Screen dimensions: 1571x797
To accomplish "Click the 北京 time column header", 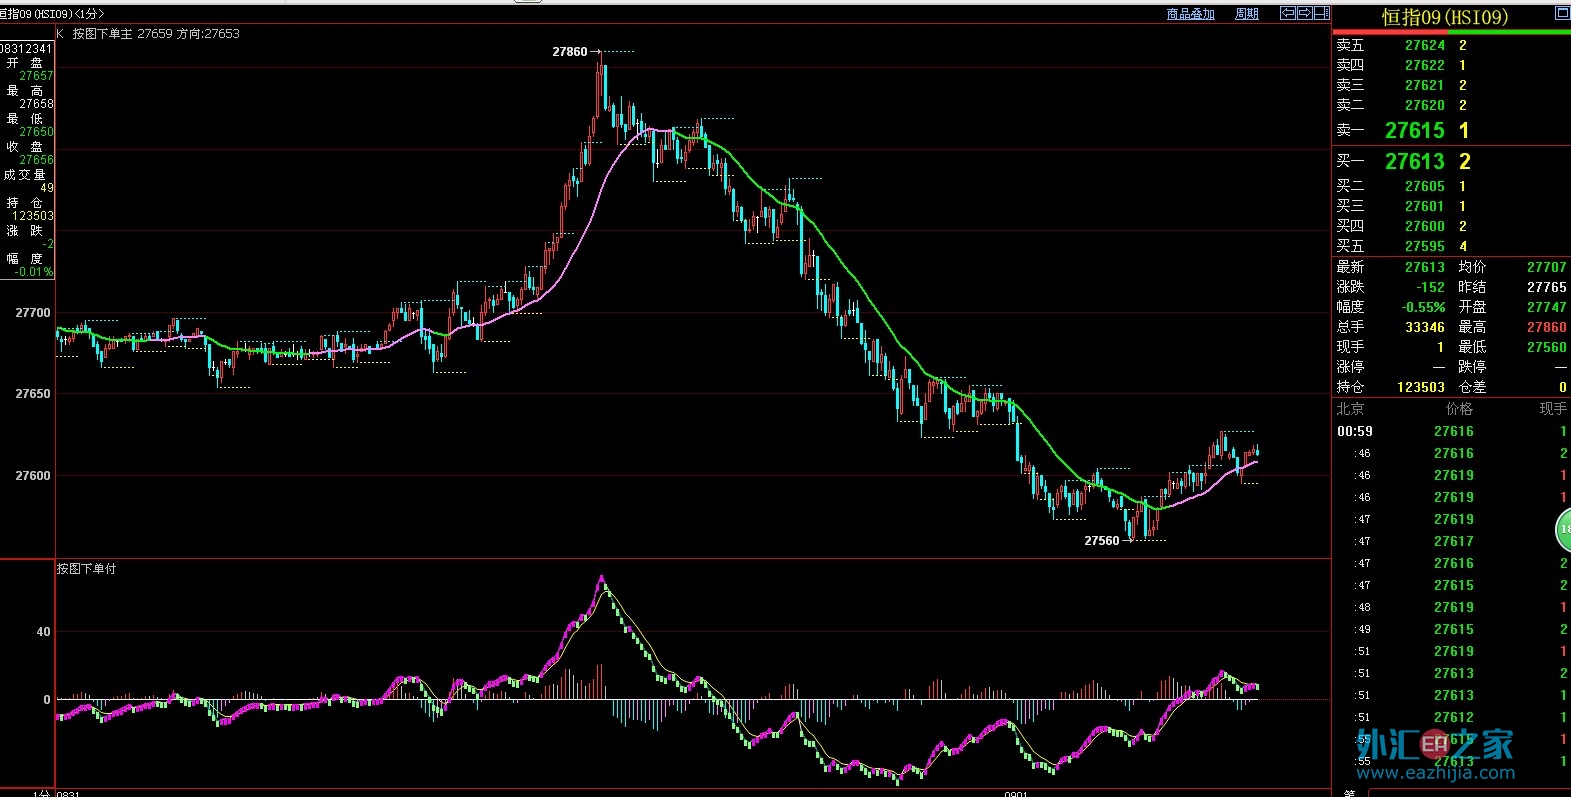I will coord(1350,408).
